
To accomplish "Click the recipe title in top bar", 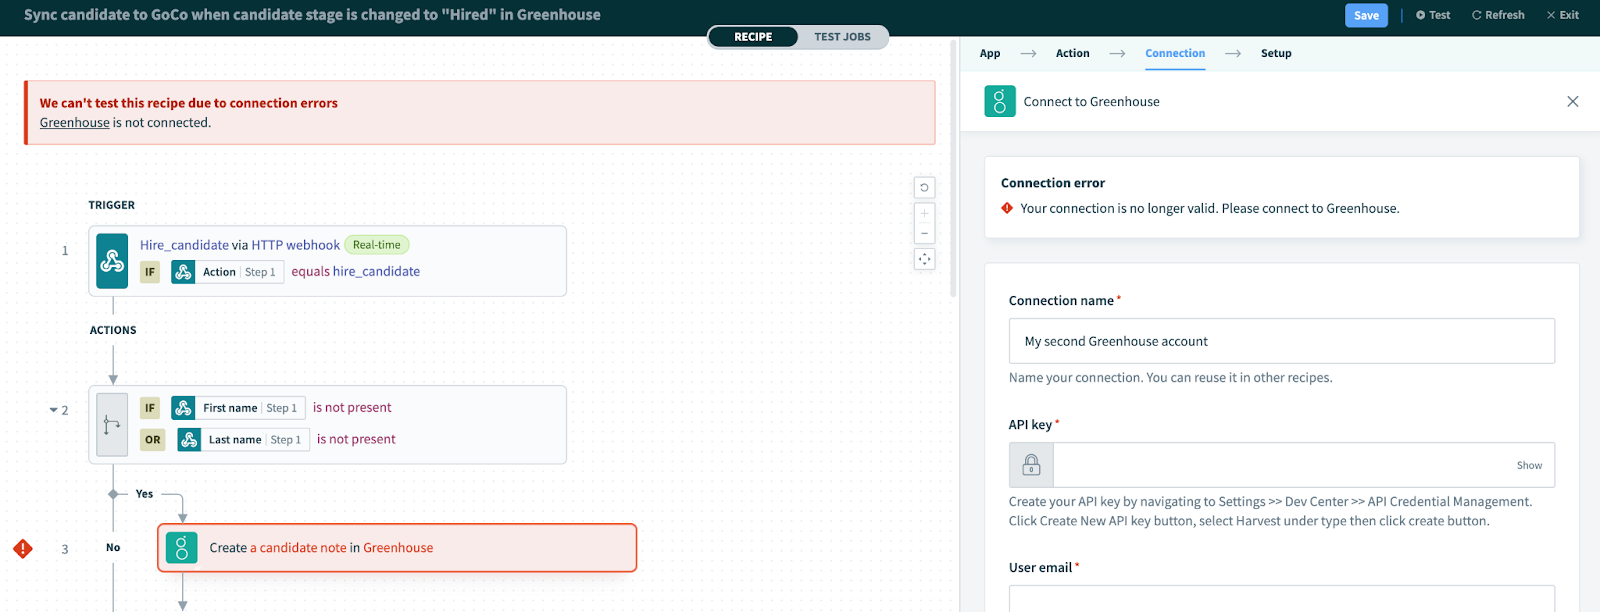I will point(312,15).
